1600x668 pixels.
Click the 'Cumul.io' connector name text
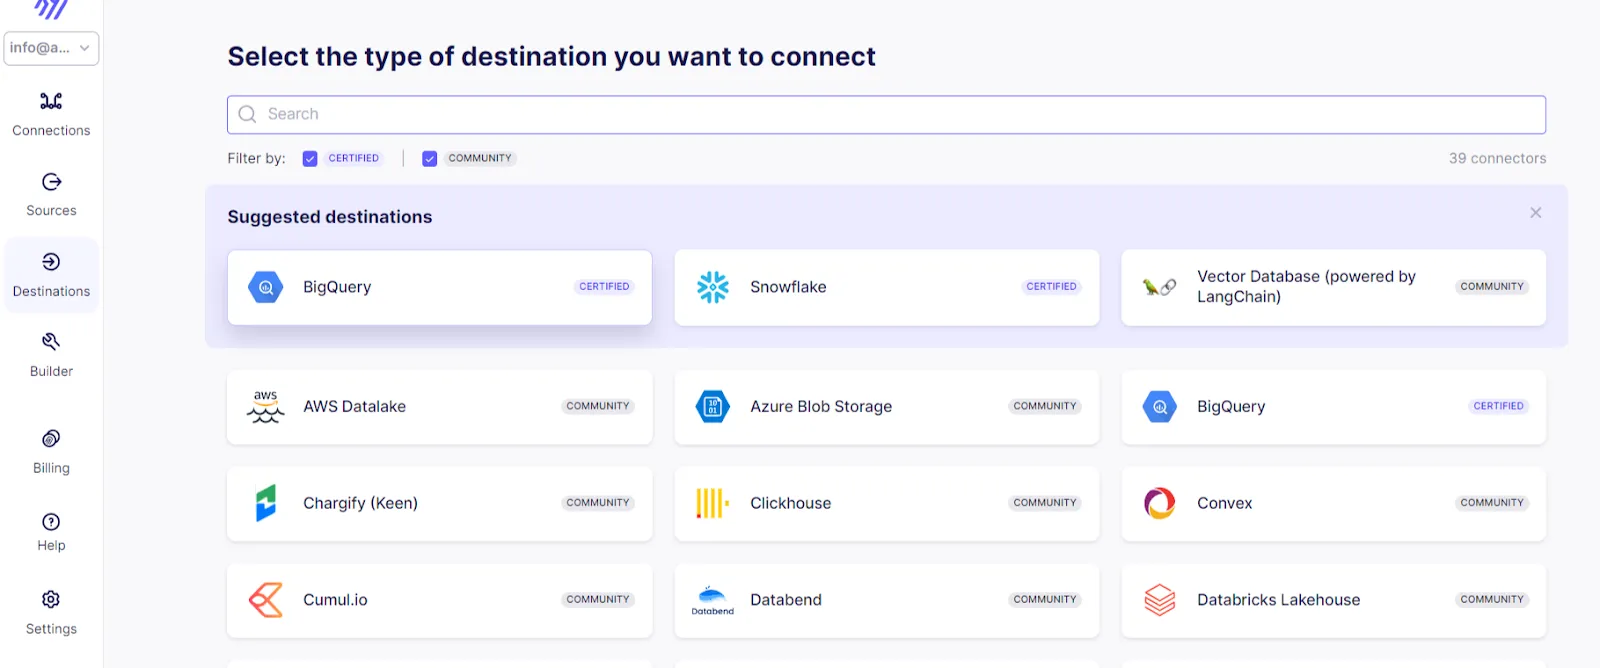tap(336, 600)
